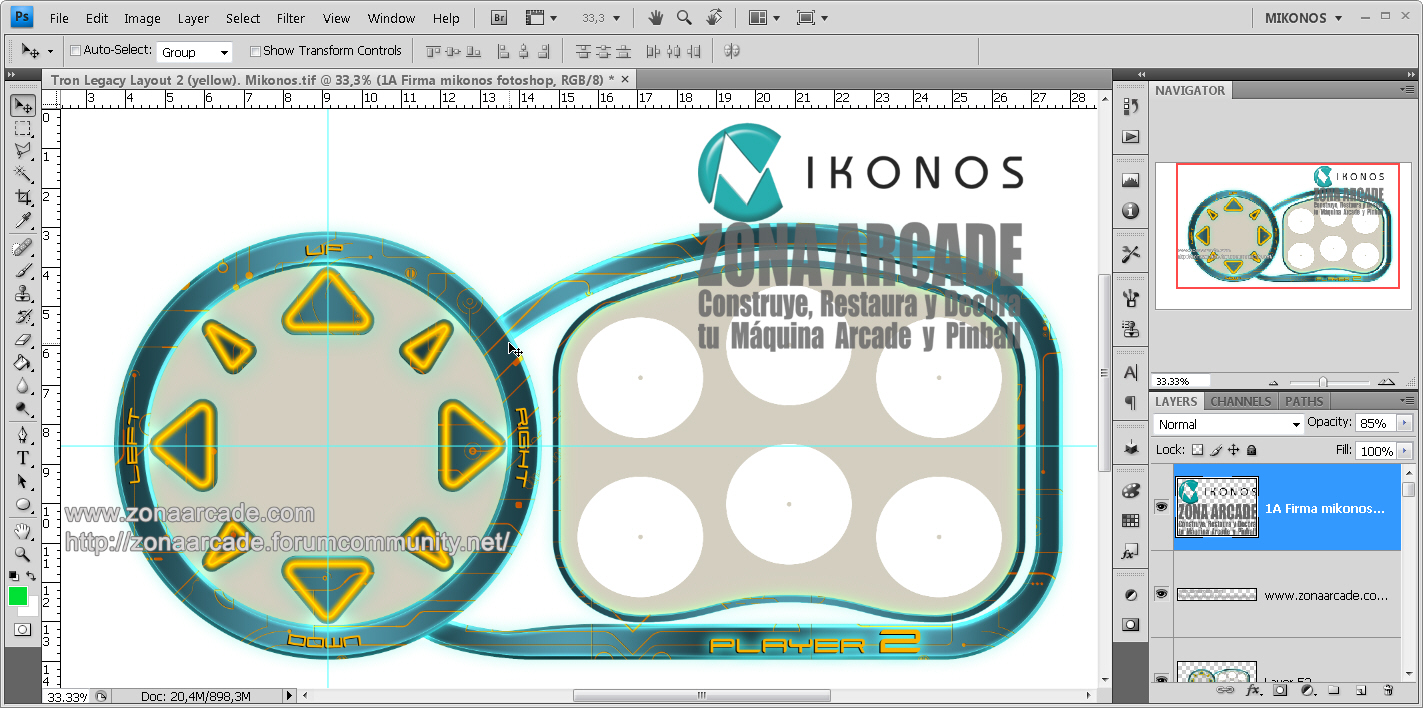This screenshot has width=1423, height=708.
Task: Toggle Lock all padlock icon
Action: (1251, 450)
